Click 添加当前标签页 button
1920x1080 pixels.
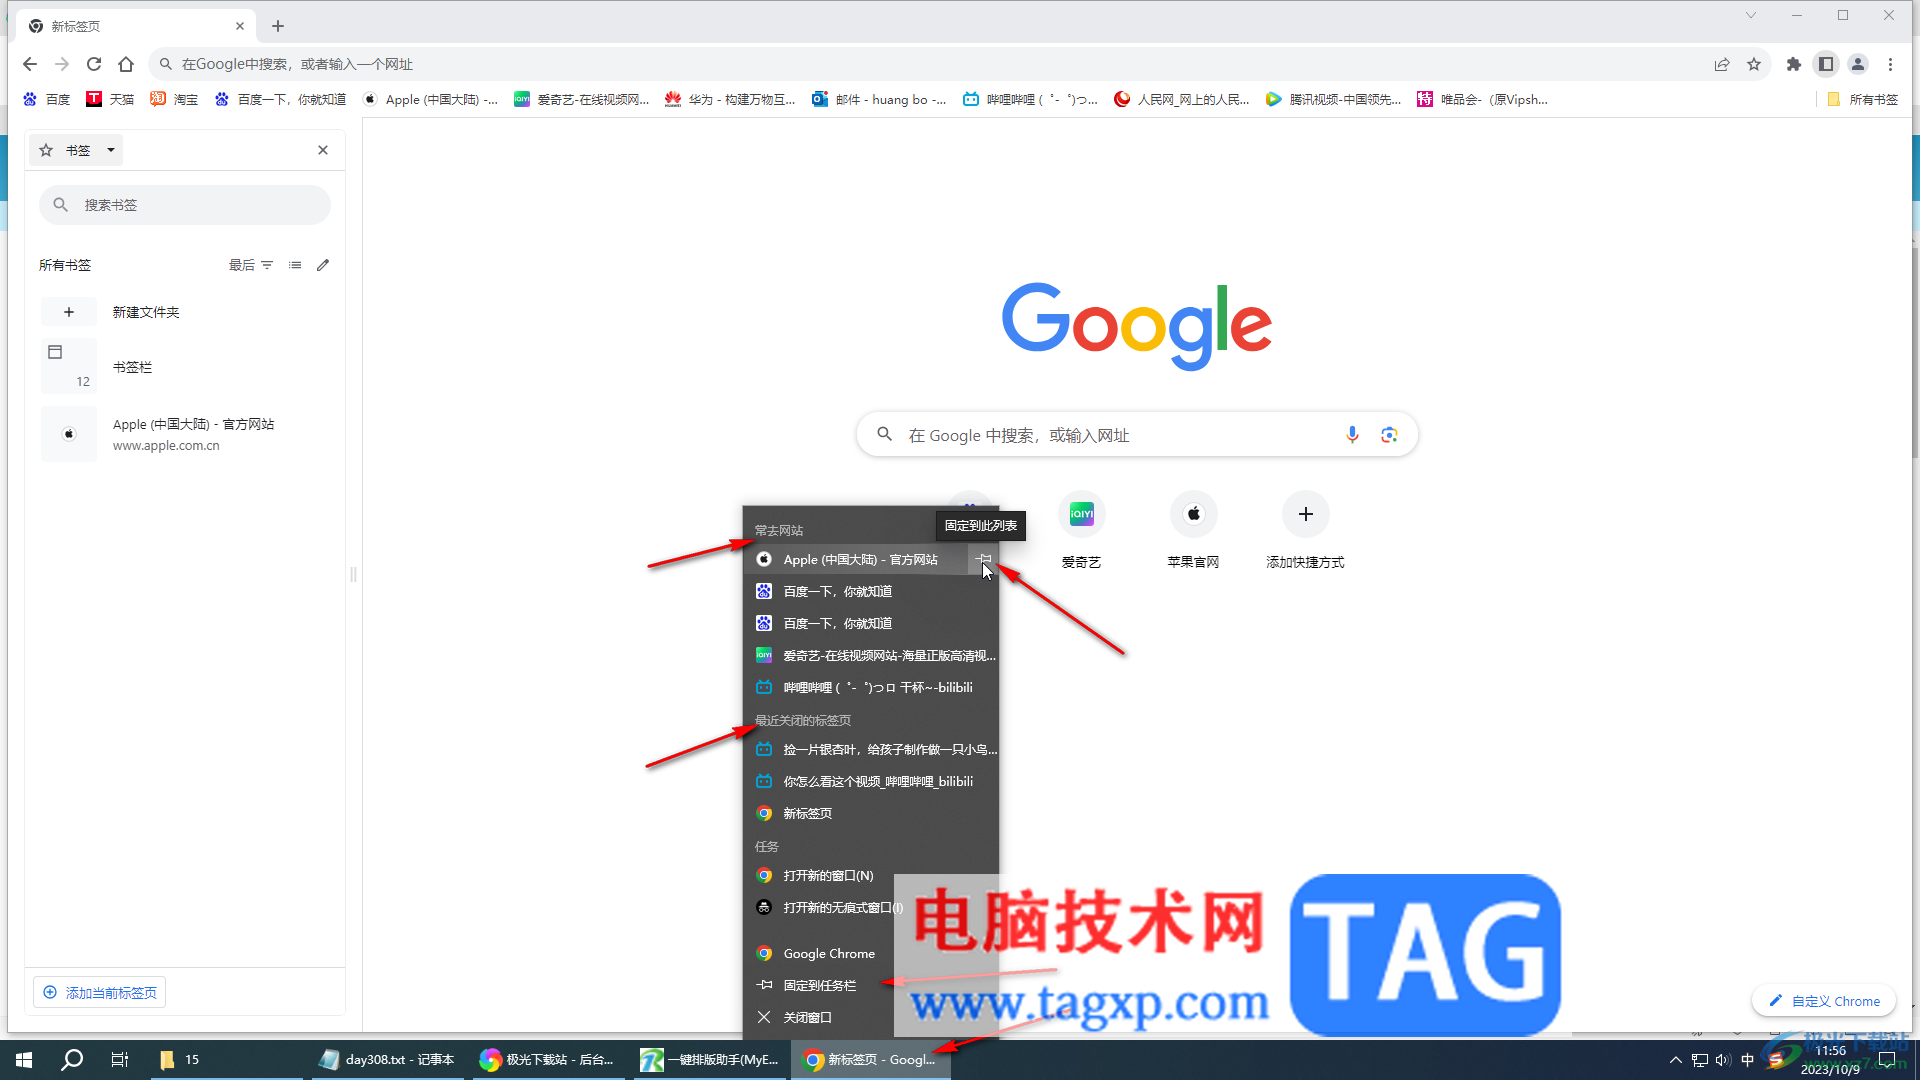point(100,993)
